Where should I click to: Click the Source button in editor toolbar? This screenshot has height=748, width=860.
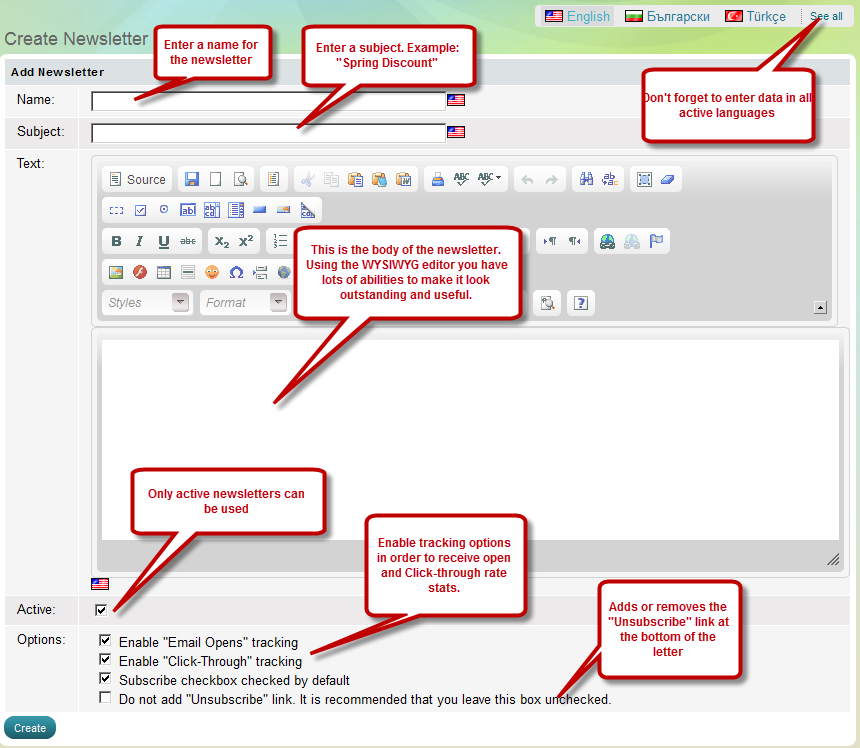(137, 180)
